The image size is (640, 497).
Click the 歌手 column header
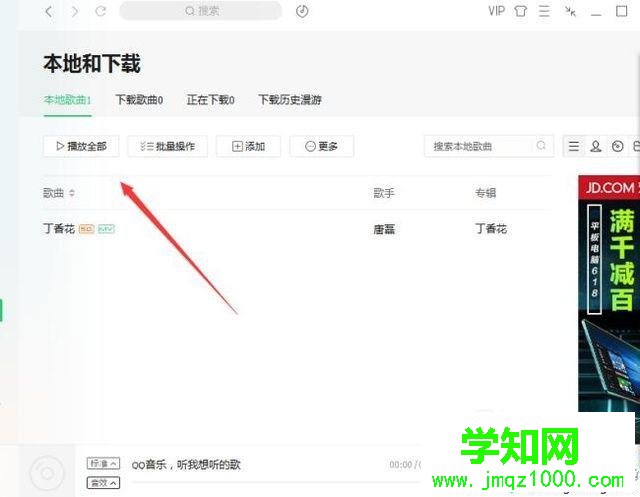384,193
